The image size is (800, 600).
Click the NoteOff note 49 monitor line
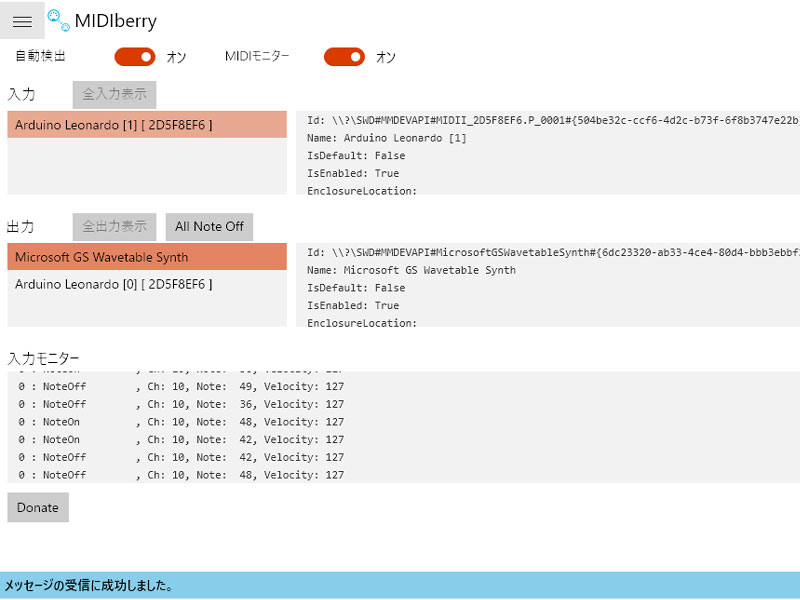180,386
